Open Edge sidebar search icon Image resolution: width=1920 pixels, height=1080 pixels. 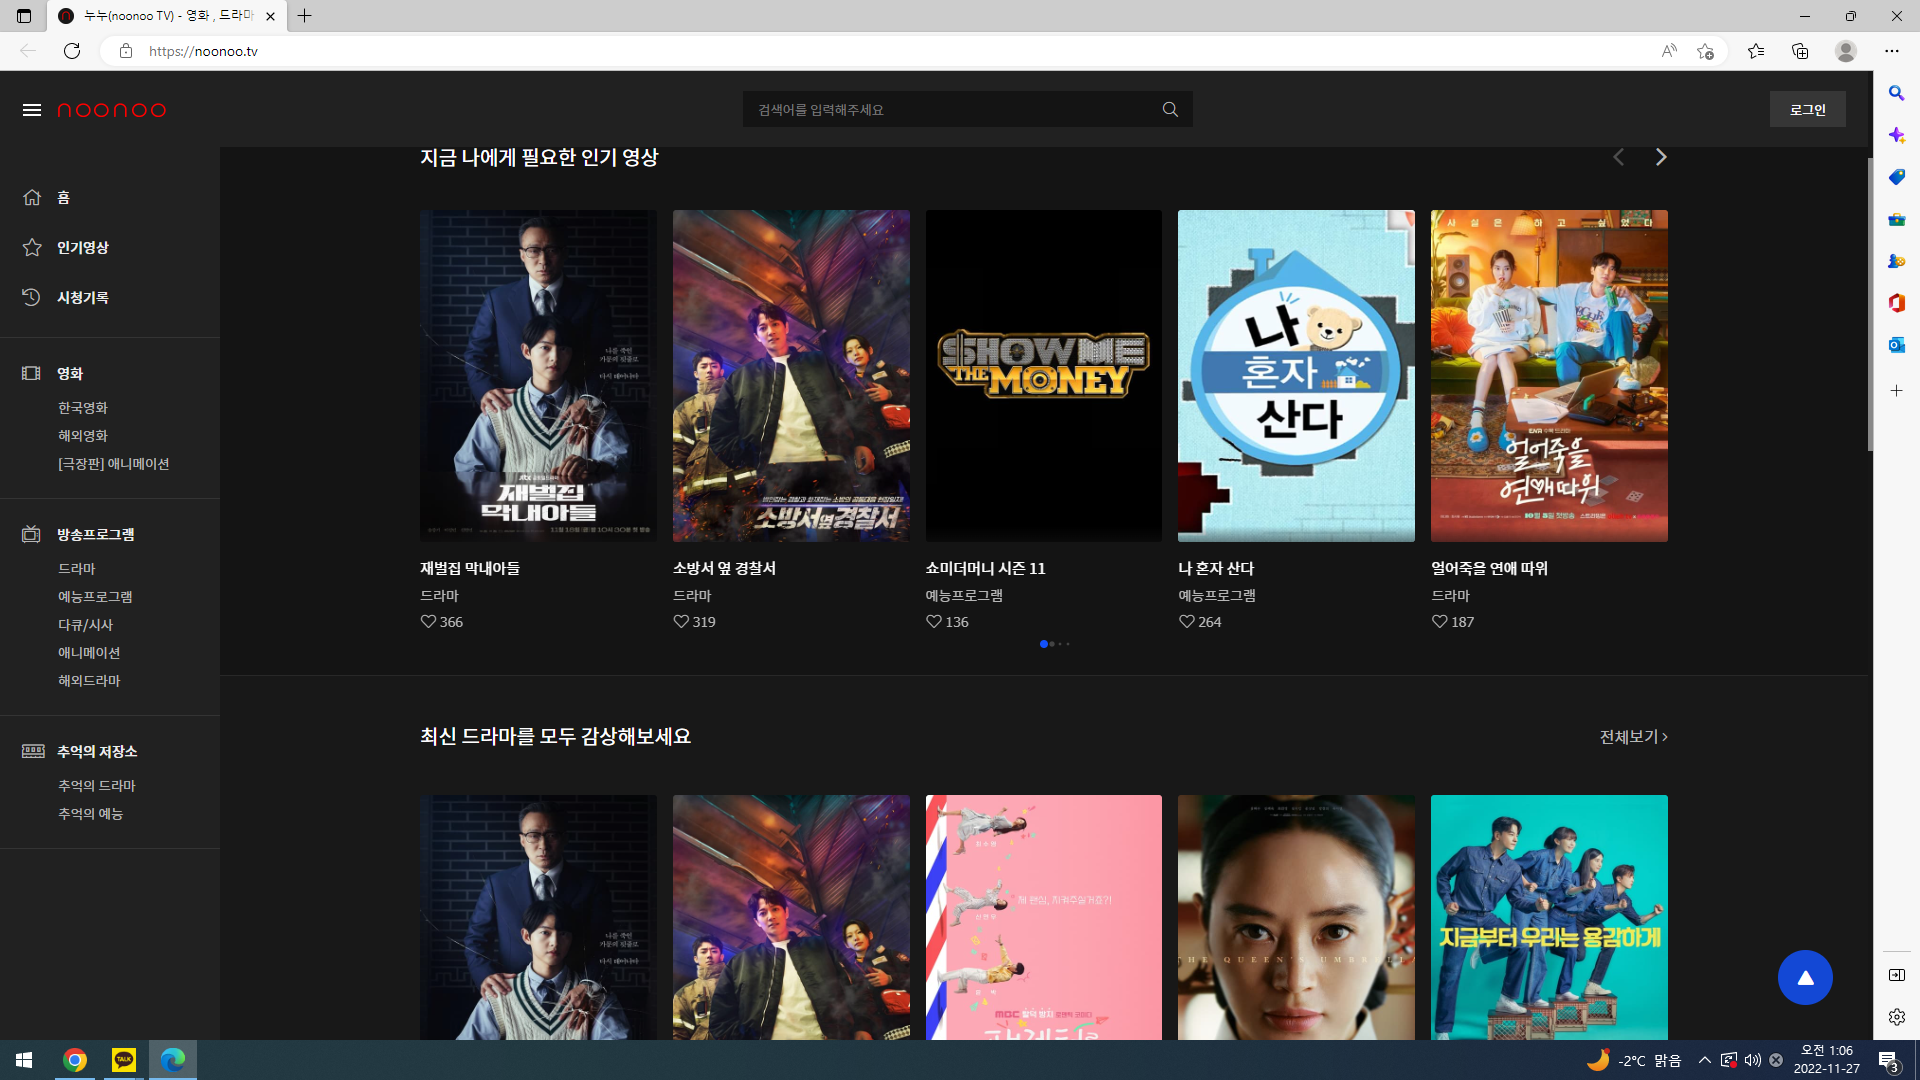pos(1896,93)
